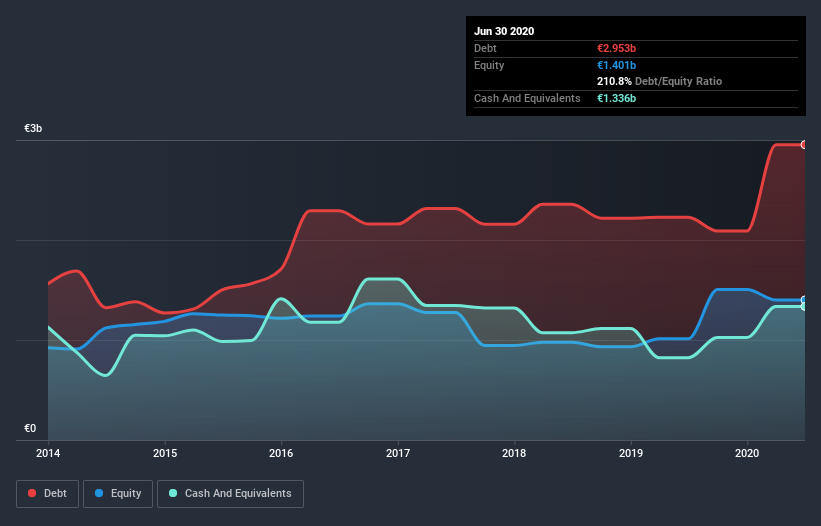Click the €2.953b debt value
The width and height of the screenshot is (821, 526).
[616, 48]
